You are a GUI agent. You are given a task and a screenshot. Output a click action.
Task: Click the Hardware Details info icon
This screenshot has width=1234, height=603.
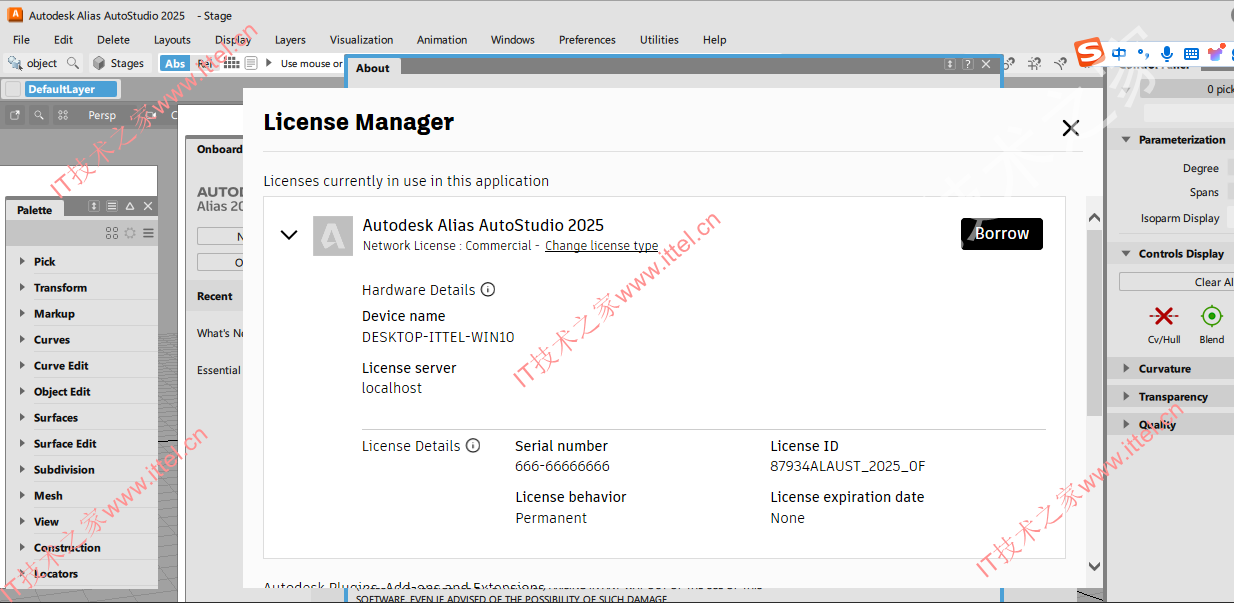pos(488,290)
